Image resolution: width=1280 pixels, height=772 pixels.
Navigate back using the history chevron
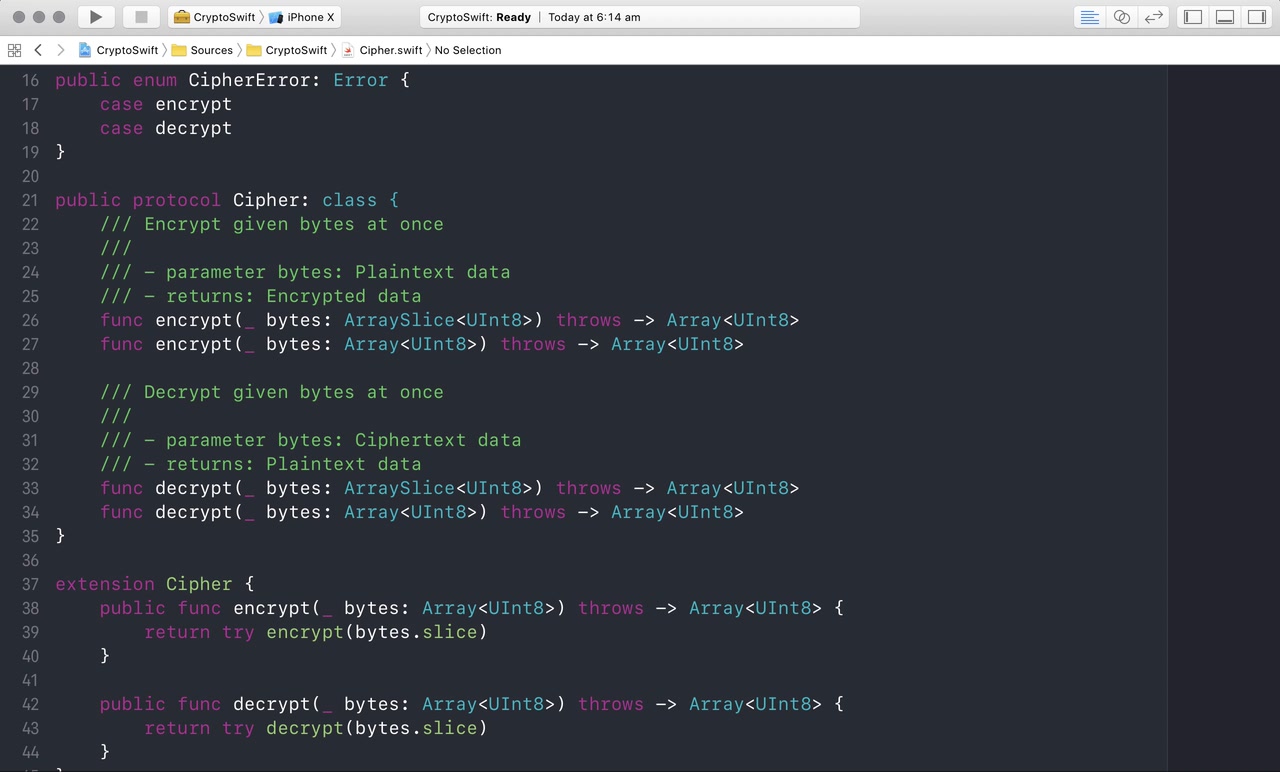tap(38, 50)
